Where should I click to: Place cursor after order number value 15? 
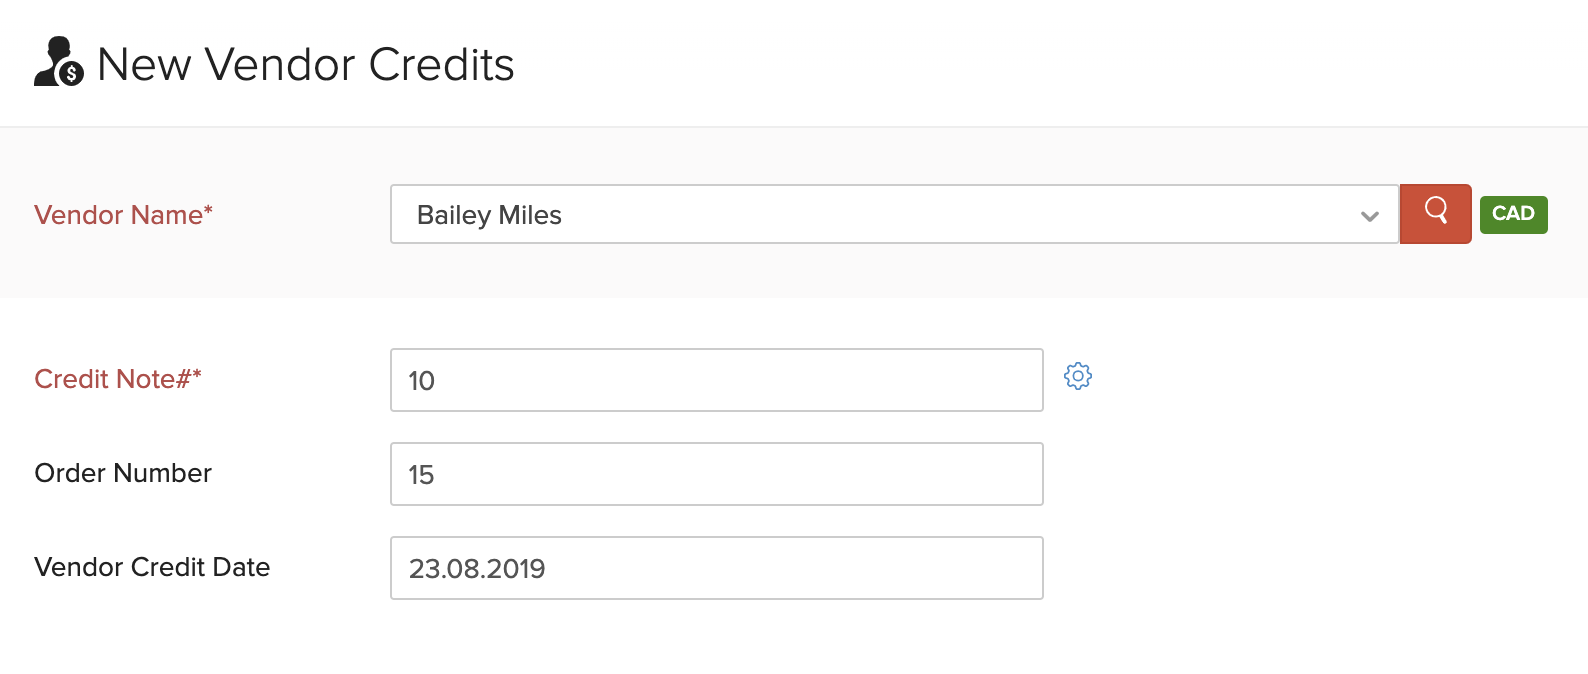[436, 475]
